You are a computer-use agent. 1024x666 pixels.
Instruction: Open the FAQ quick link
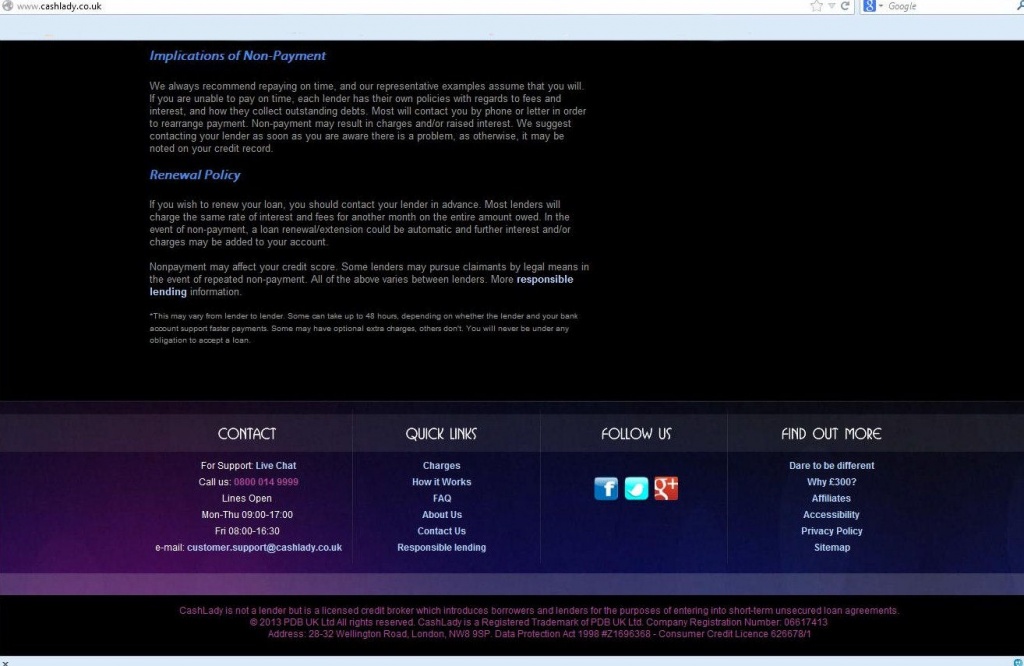(441, 499)
